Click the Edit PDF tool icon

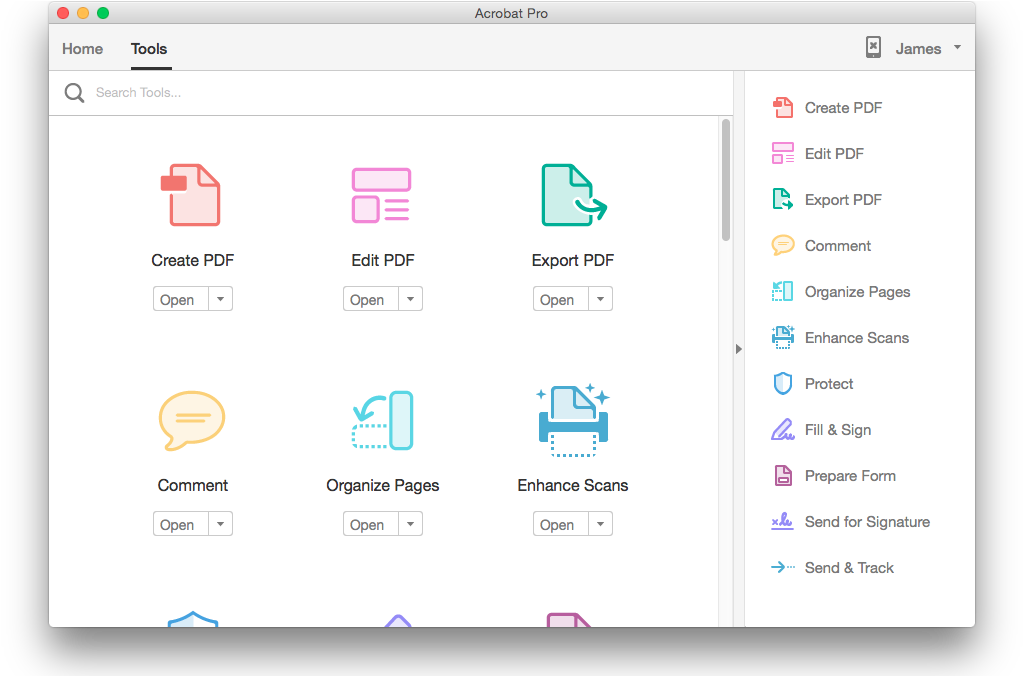coord(382,195)
